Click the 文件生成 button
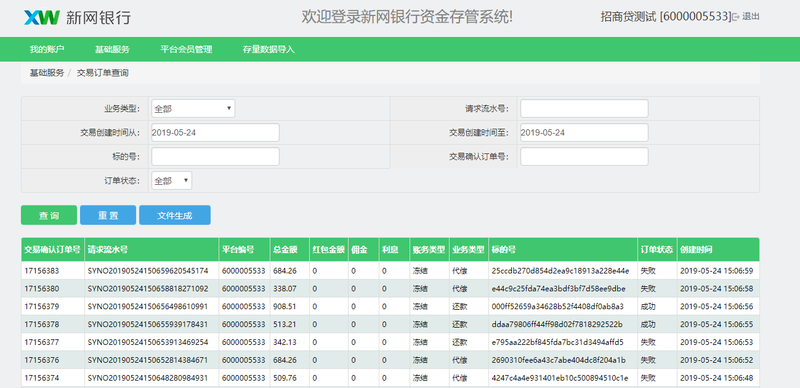Screen dimensions: 800x388 tap(175, 215)
